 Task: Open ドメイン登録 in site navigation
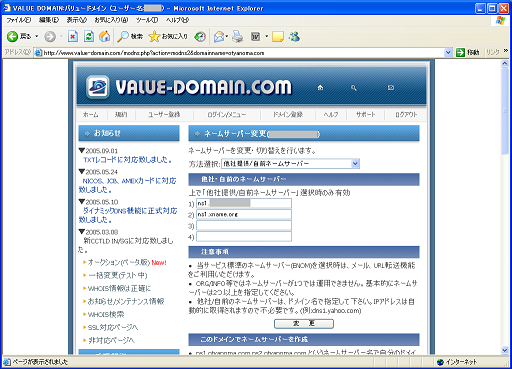point(288,115)
